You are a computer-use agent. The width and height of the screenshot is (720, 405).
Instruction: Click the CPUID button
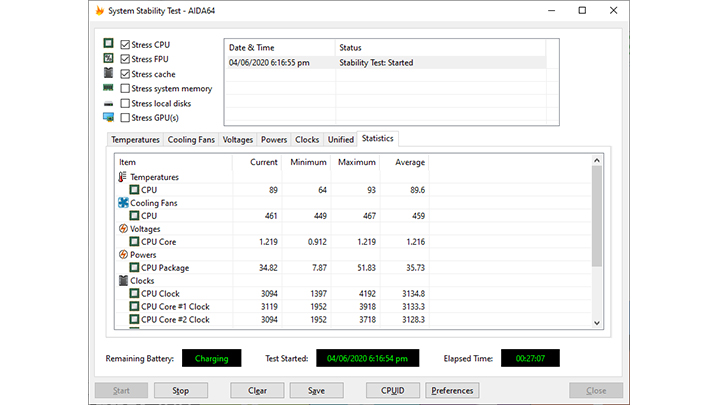click(393, 390)
